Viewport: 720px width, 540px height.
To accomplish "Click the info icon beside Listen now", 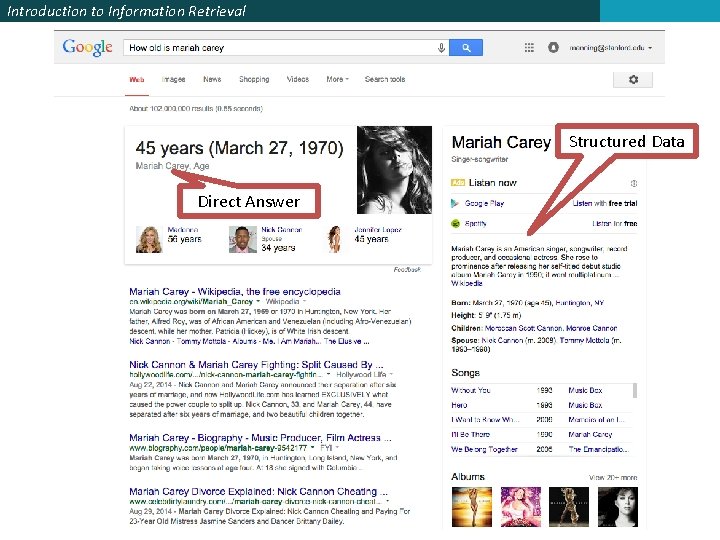I will pos(634,183).
